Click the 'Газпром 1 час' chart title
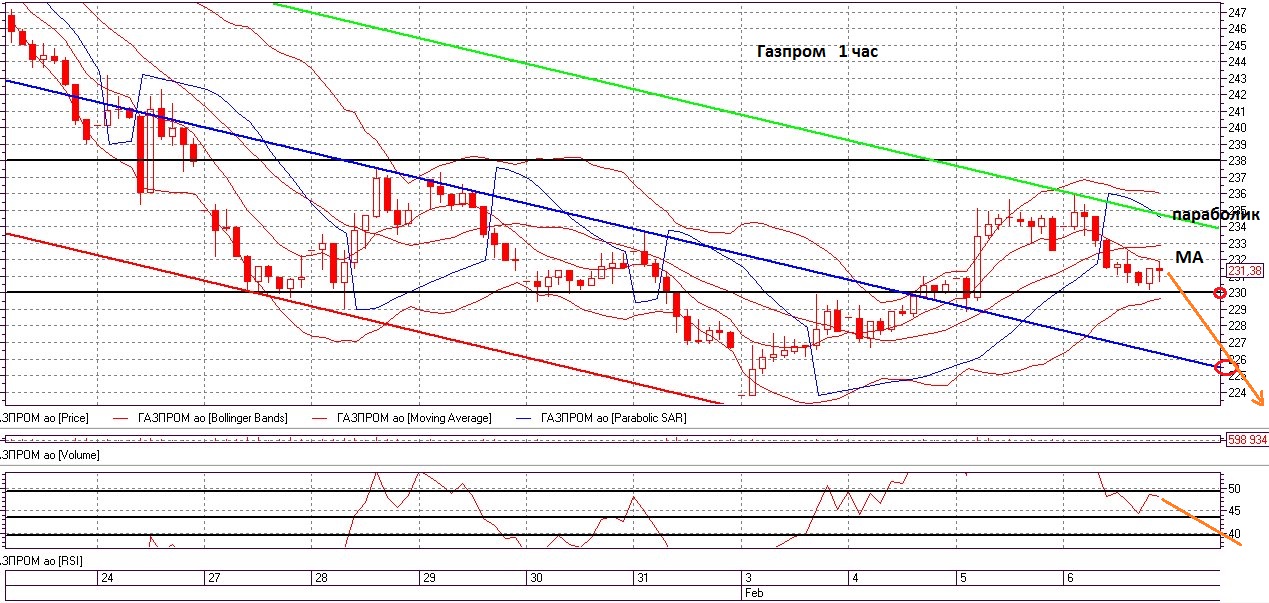 click(x=816, y=51)
